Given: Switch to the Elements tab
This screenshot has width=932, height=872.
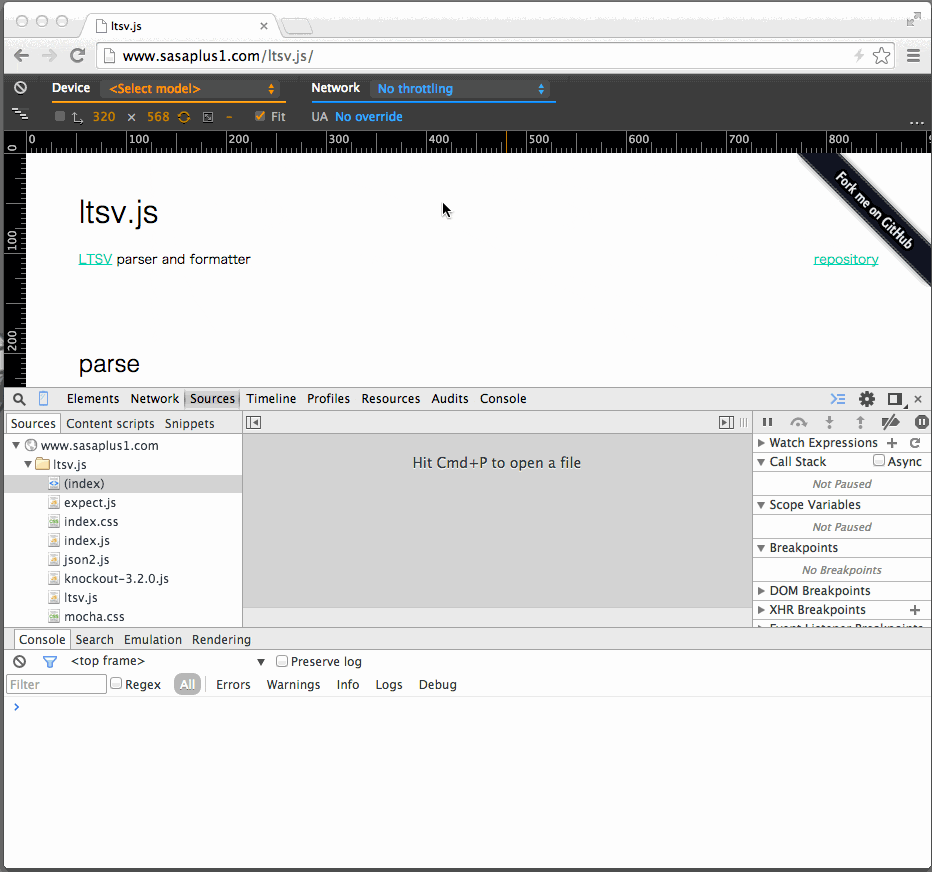Looking at the screenshot, I should point(93,398).
